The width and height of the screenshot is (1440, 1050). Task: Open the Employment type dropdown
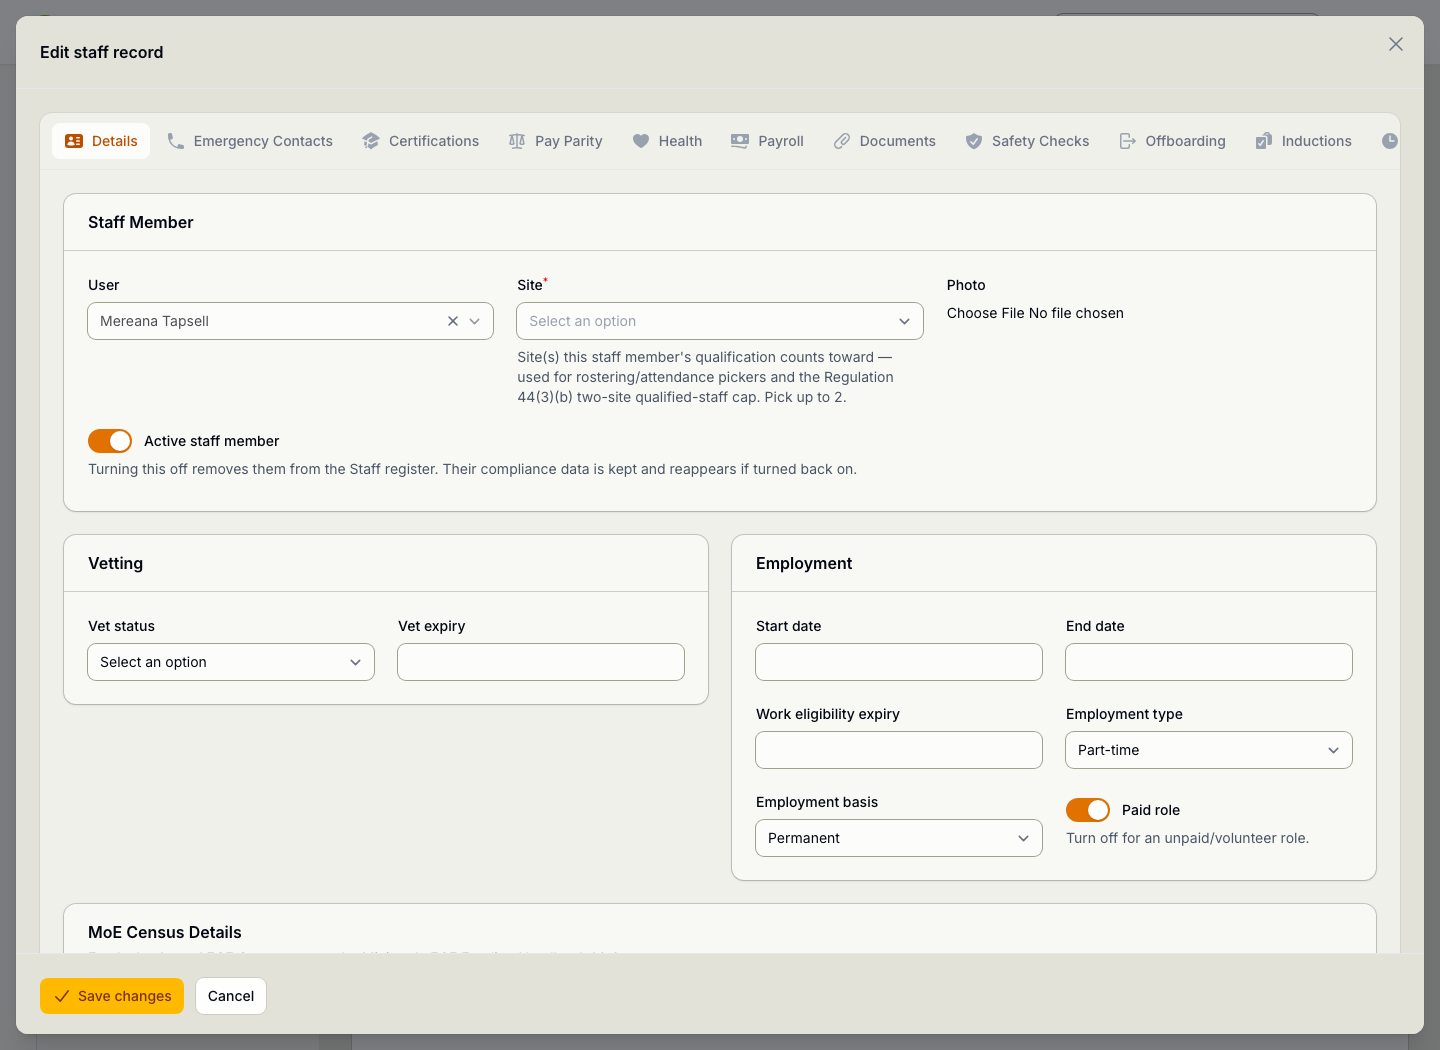1209,750
